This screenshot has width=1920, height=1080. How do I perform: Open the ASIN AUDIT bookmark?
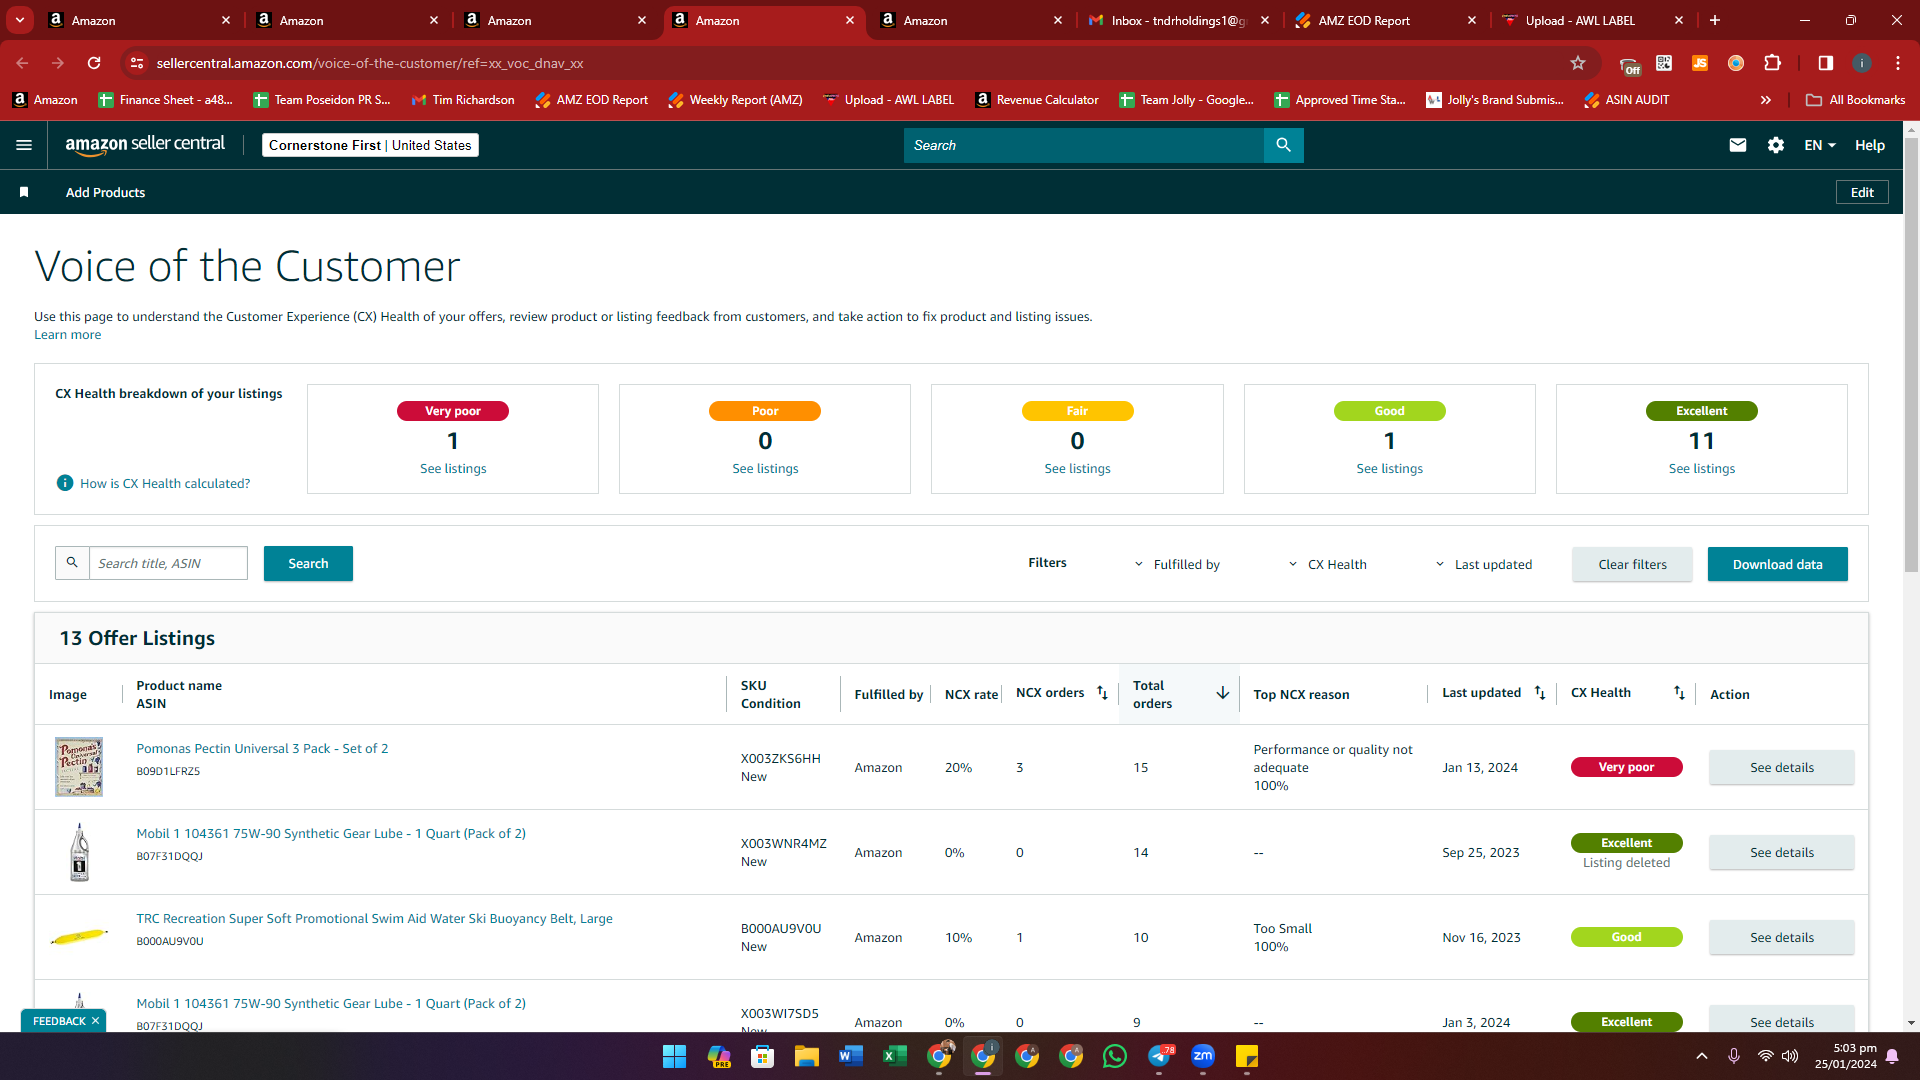click(1626, 100)
